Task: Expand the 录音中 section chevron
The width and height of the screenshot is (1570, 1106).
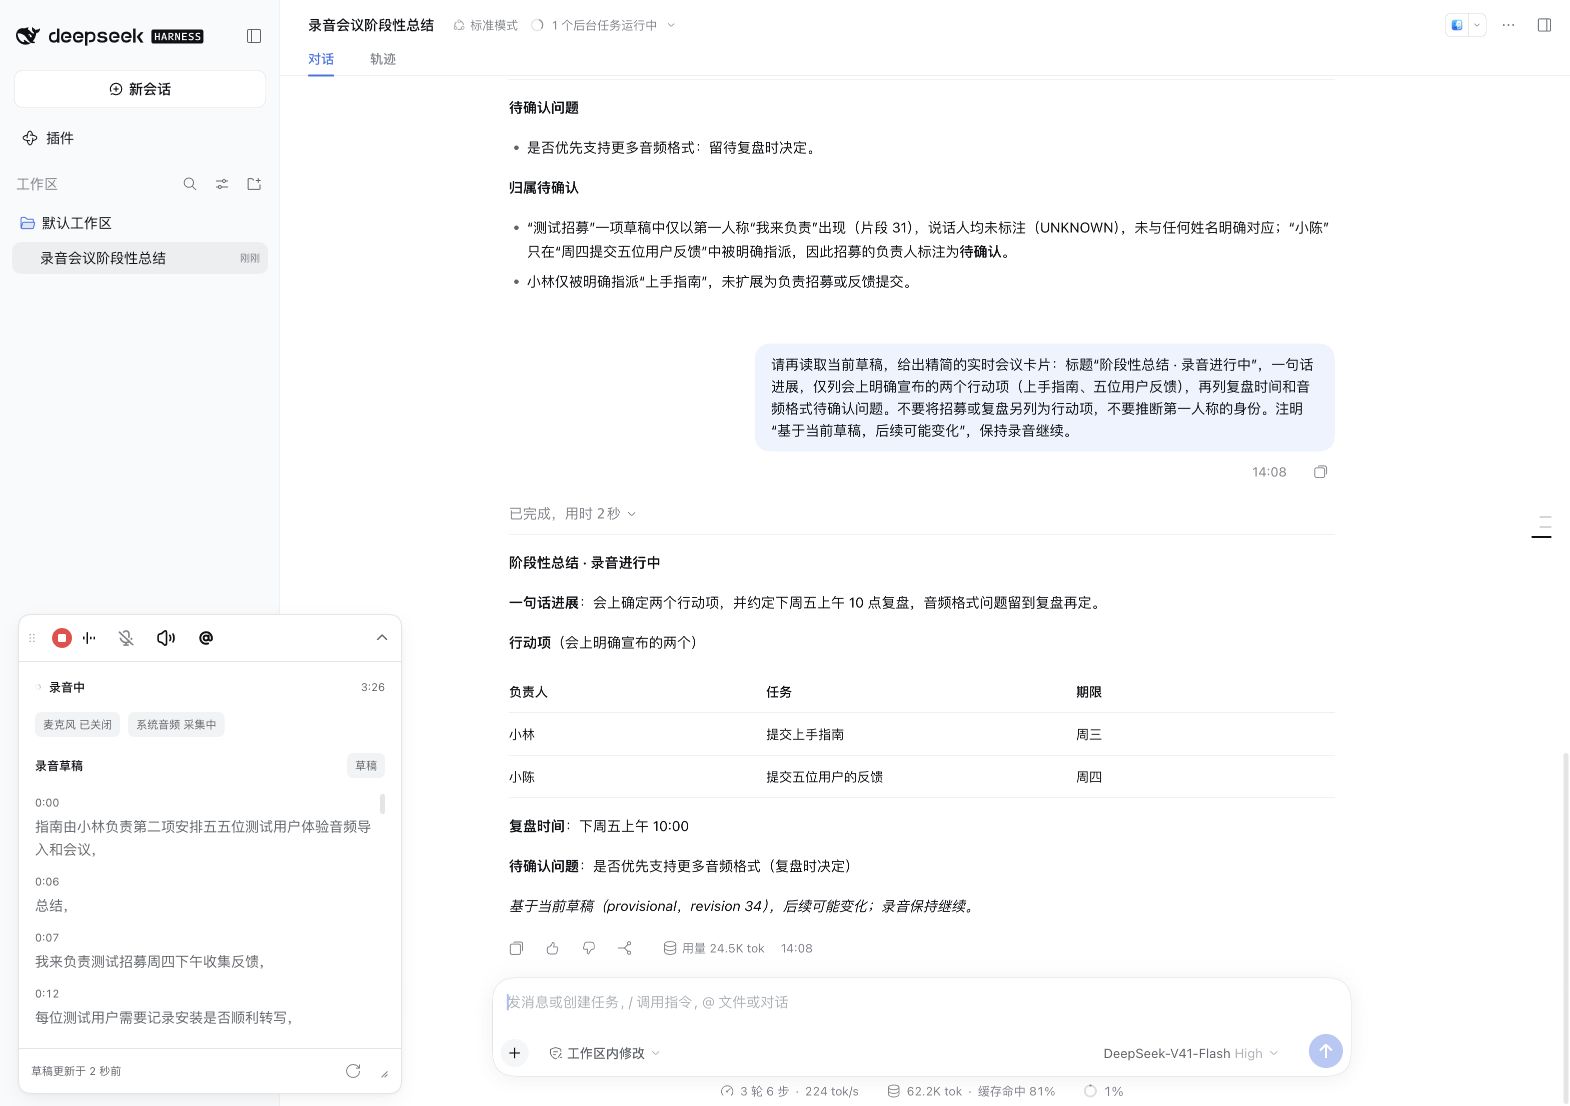Action: 39,687
